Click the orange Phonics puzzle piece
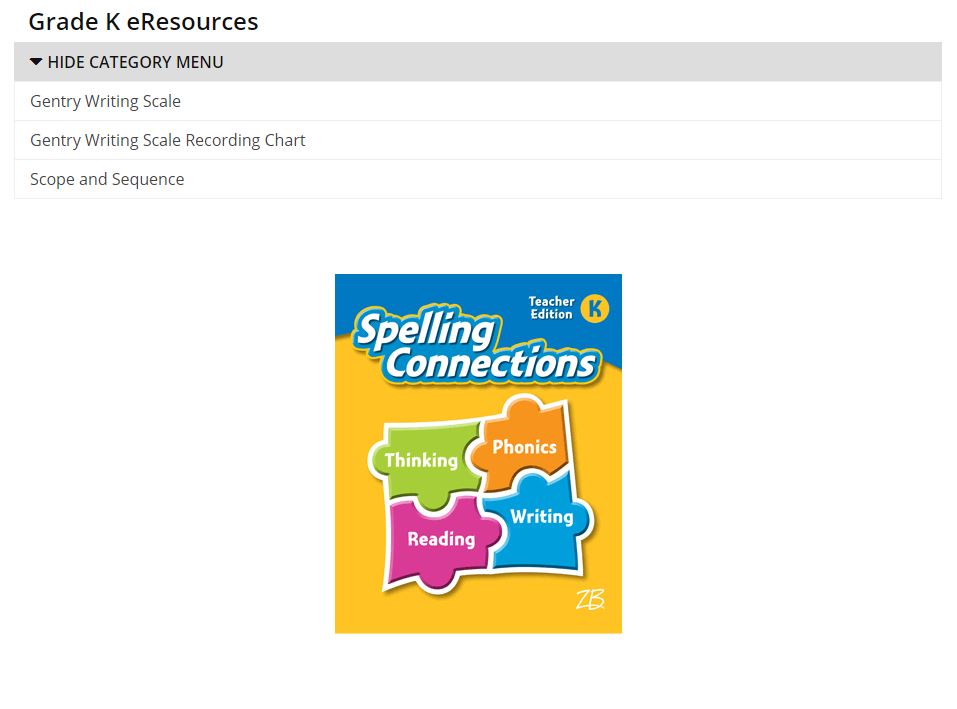The width and height of the screenshot is (957, 709). (524, 444)
